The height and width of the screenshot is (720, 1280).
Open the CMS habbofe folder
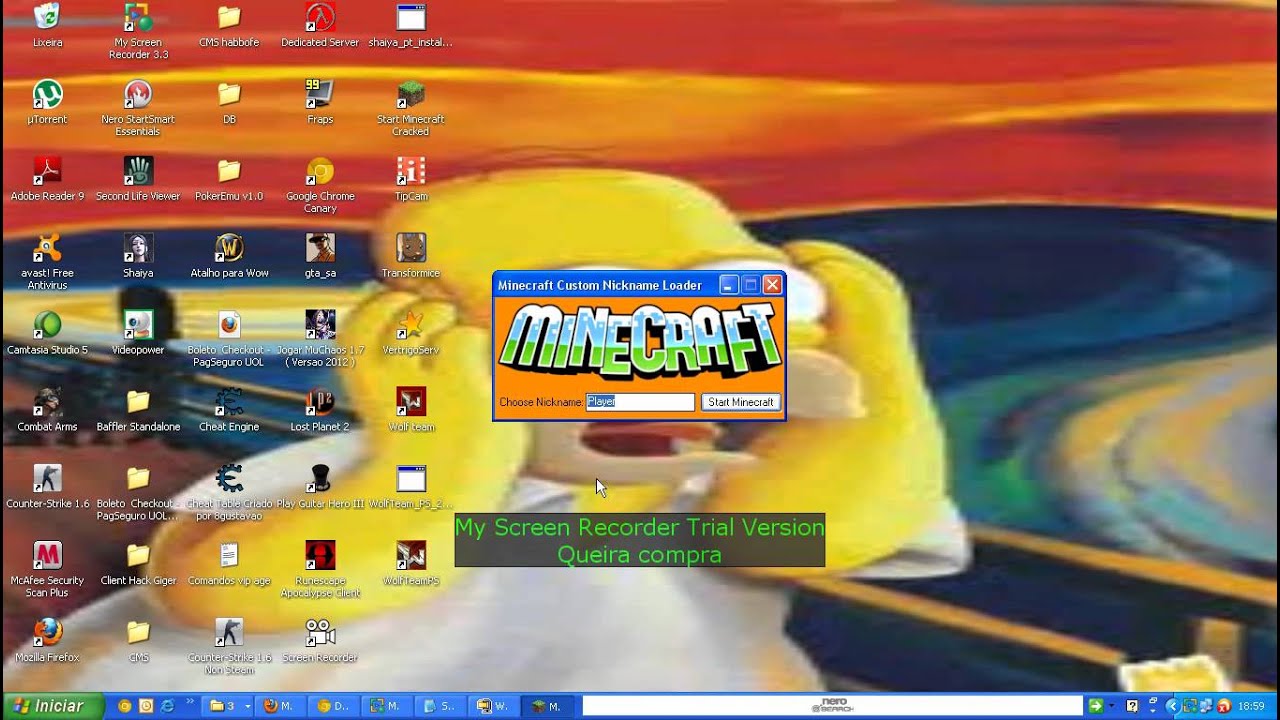pos(229,26)
